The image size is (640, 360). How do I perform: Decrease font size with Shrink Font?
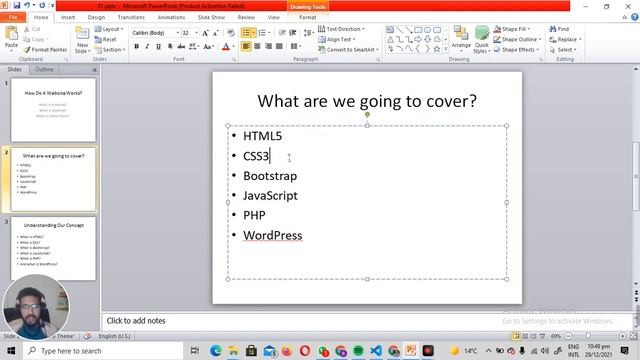click(x=216, y=33)
